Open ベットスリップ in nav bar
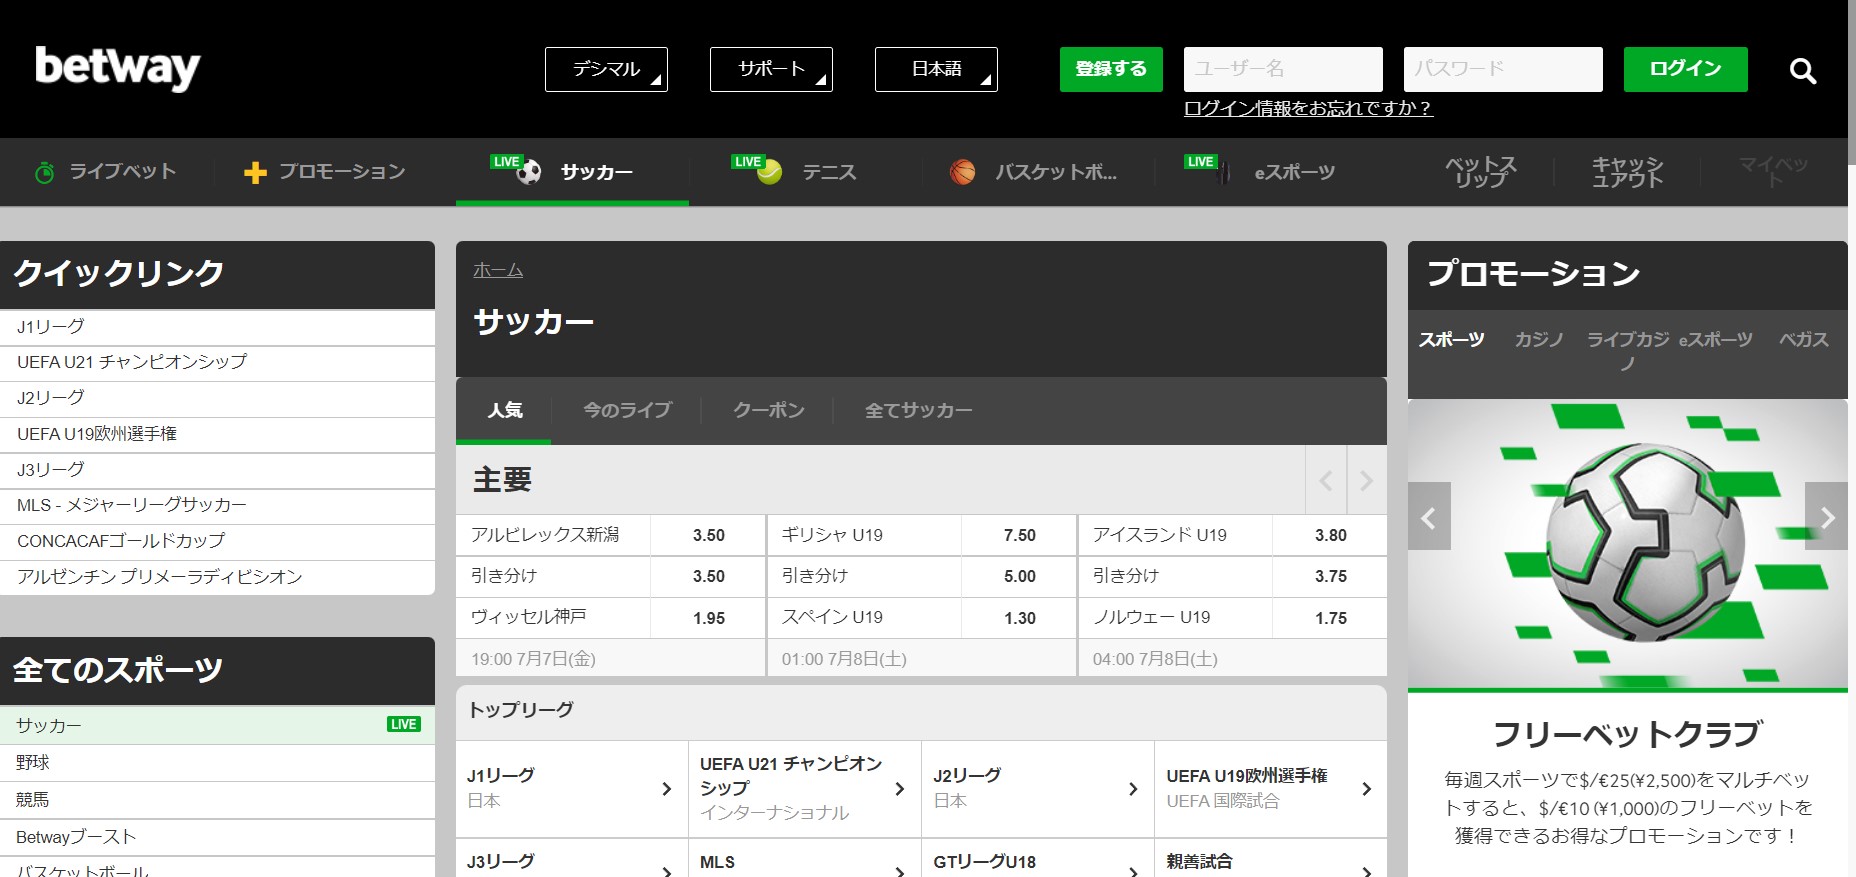The image size is (1856, 877). tap(1480, 172)
